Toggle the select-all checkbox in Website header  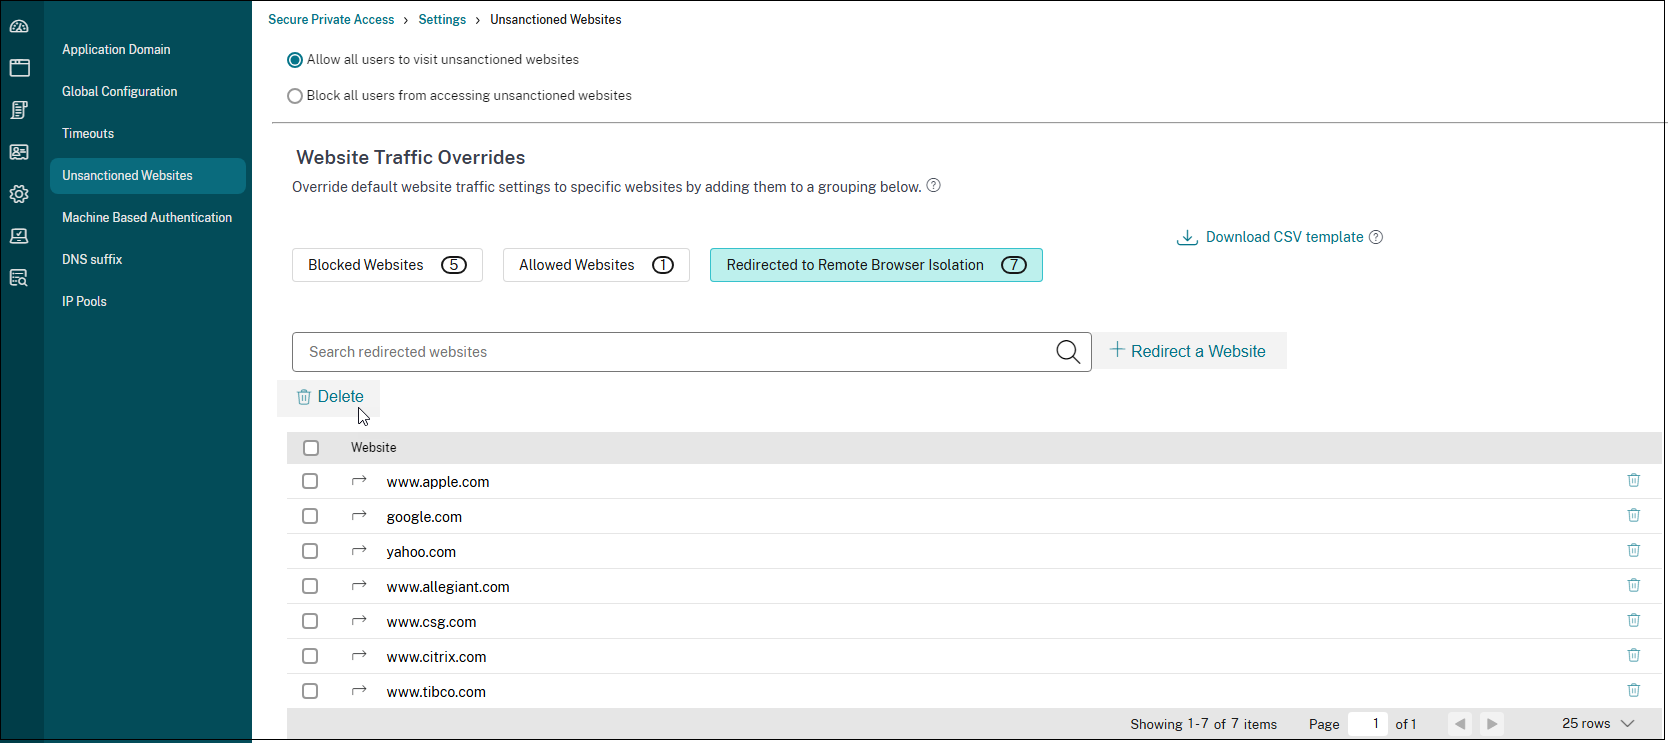(311, 448)
